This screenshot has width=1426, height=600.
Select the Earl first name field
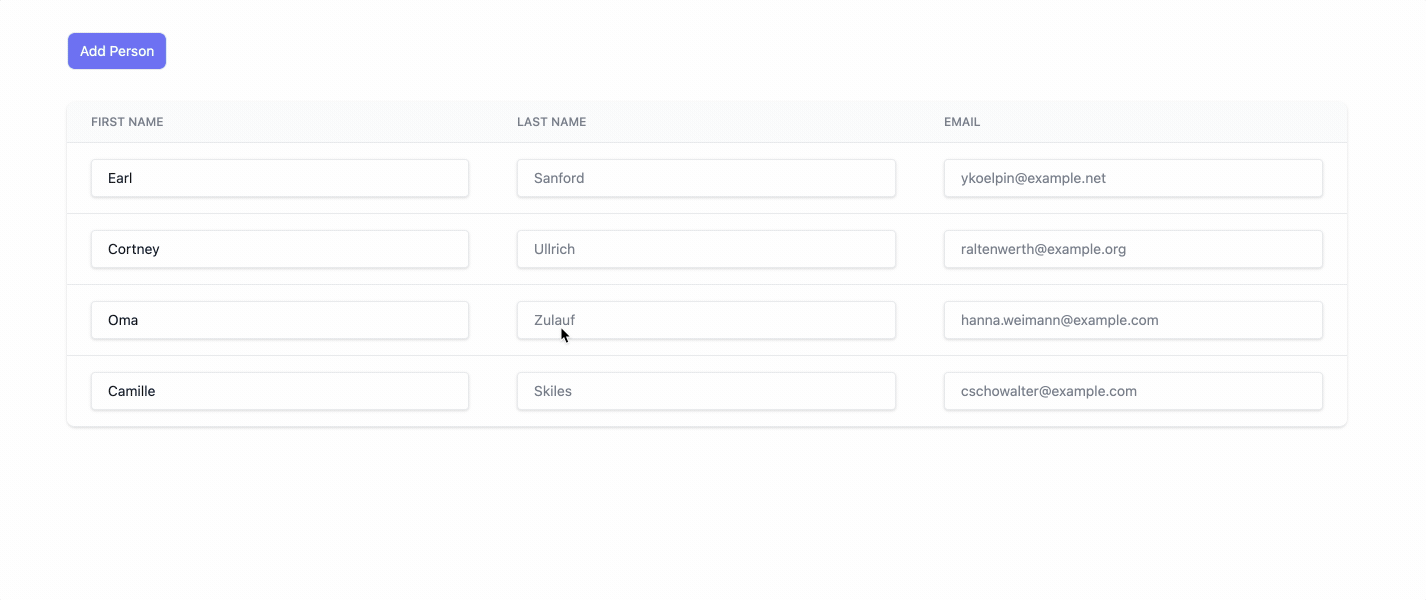(x=280, y=178)
